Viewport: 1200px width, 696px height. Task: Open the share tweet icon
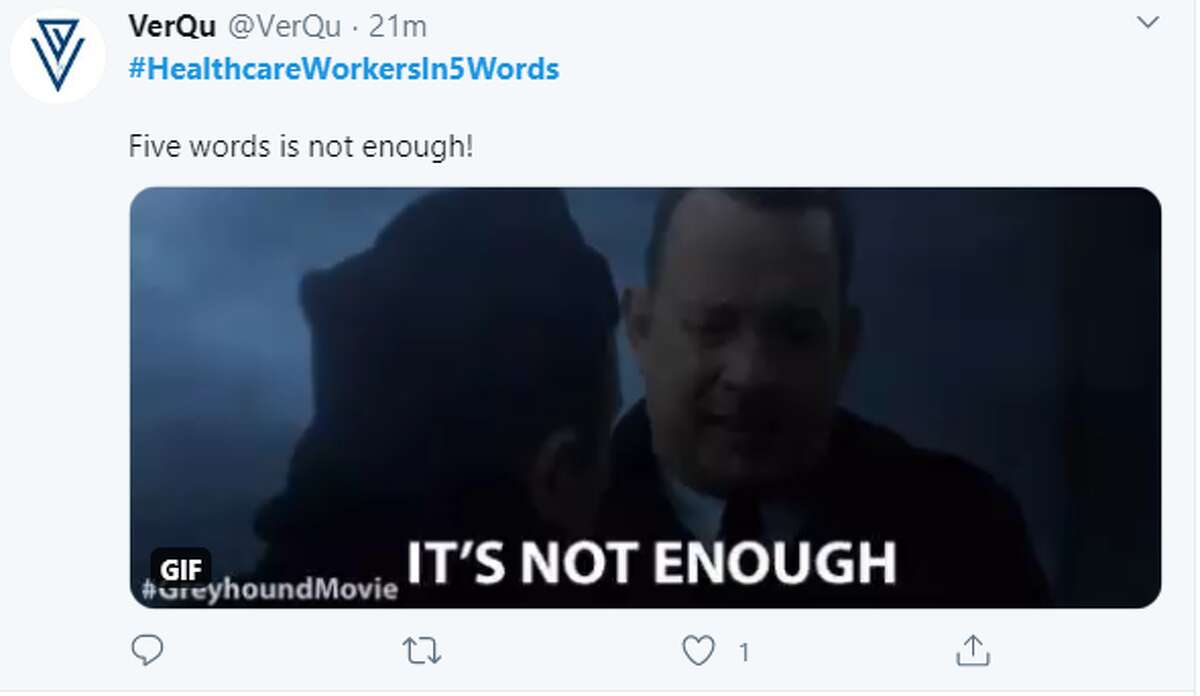[972, 651]
